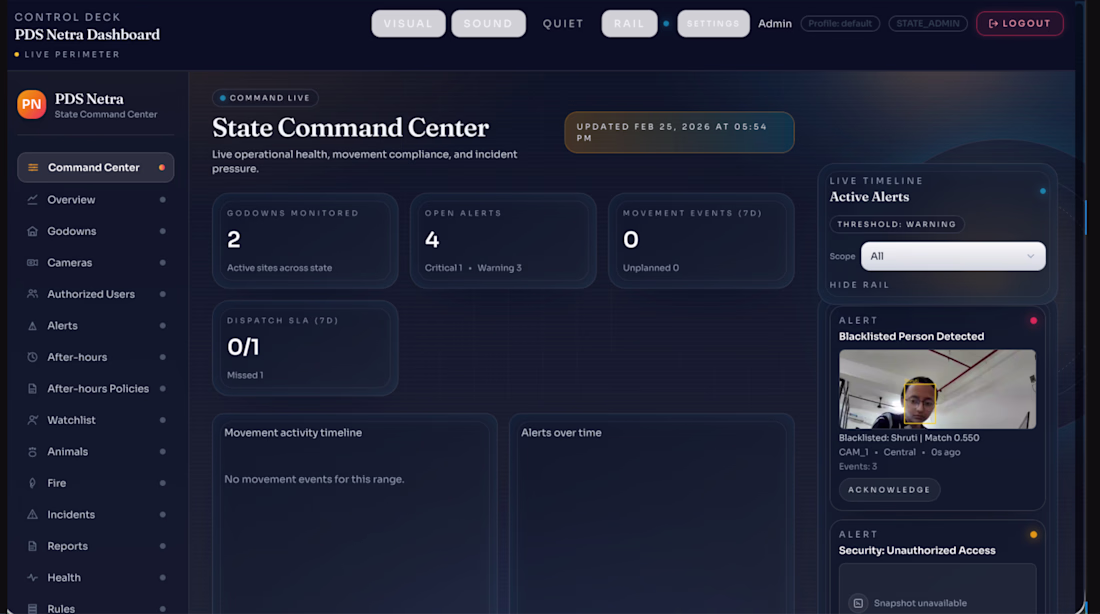Go to the Cameras section
The image size is (1100, 614).
click(x=95, y=262)
